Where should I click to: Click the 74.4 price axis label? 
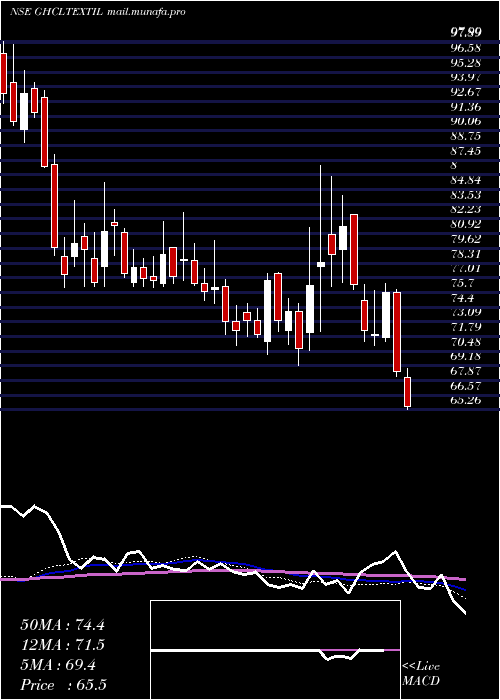pyautogui.click(x=462, y=298)
